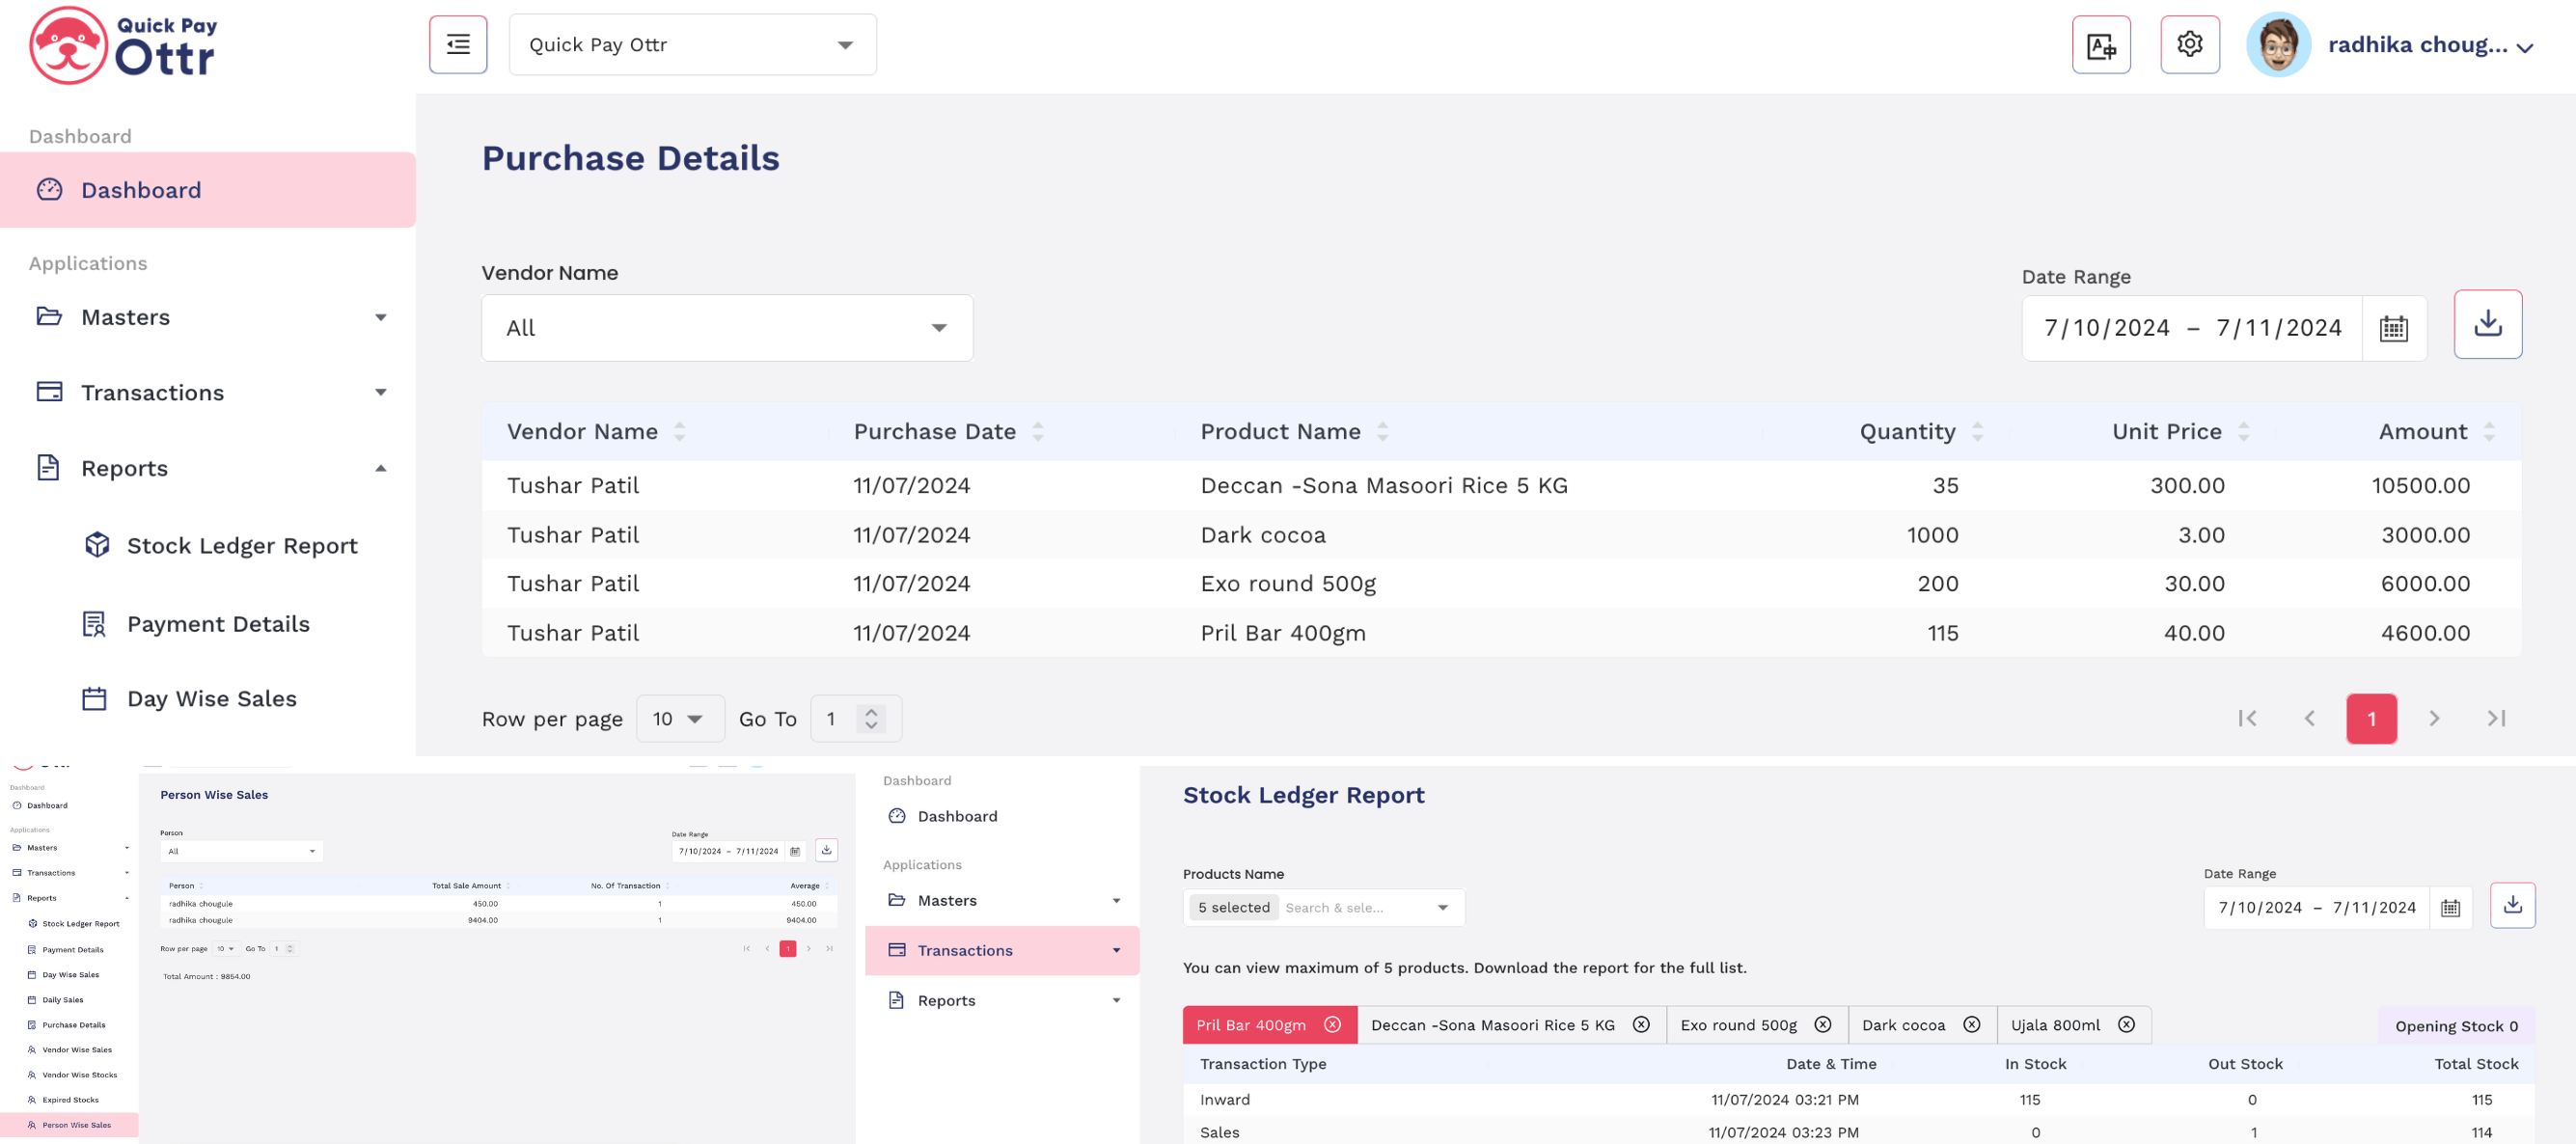The height and width of the screenshot is (1144, 2576).
Task: Sort Purchase Details by Purchase Date column
Action: tap(1037, 431)
